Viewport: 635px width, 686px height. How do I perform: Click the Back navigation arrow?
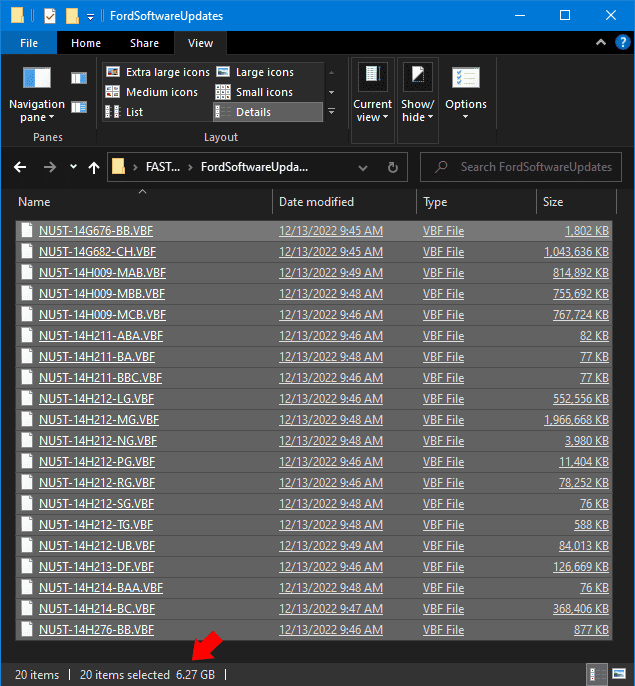pos(20,167)
